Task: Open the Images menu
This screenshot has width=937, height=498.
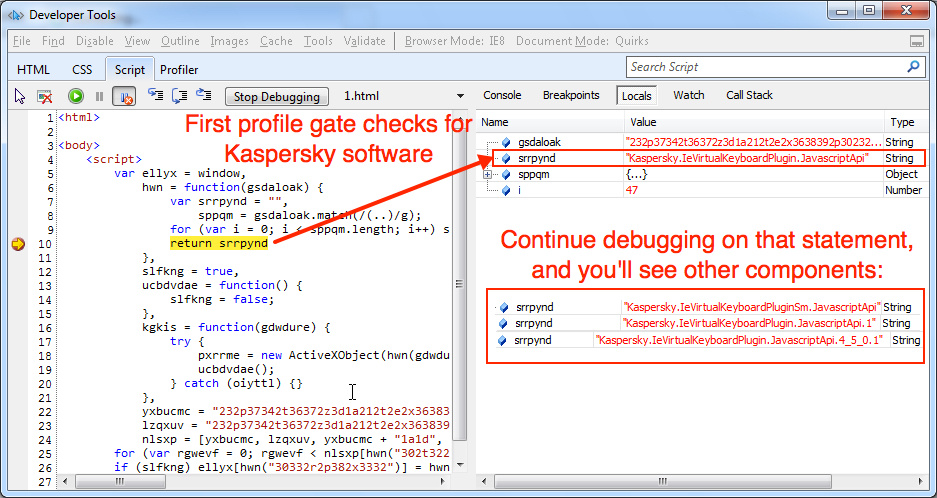Action: [229, 41]
